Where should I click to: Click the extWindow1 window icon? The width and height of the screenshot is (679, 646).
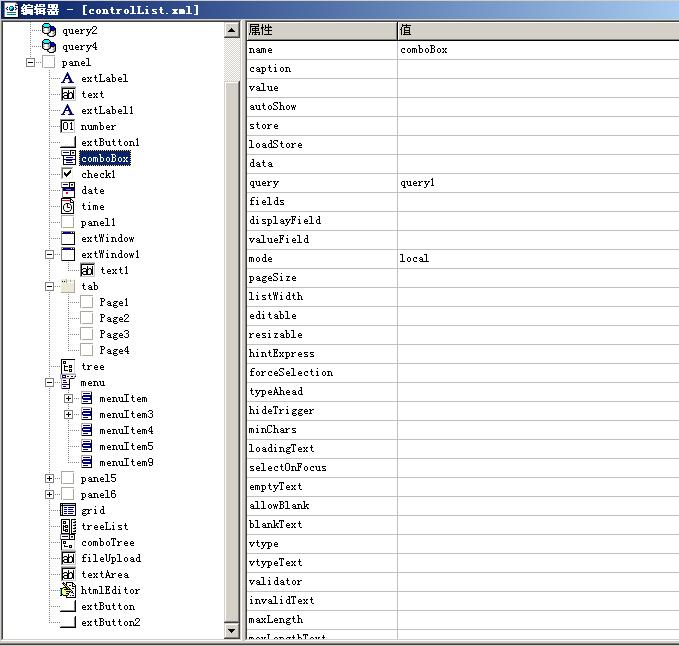coord(68,255)
